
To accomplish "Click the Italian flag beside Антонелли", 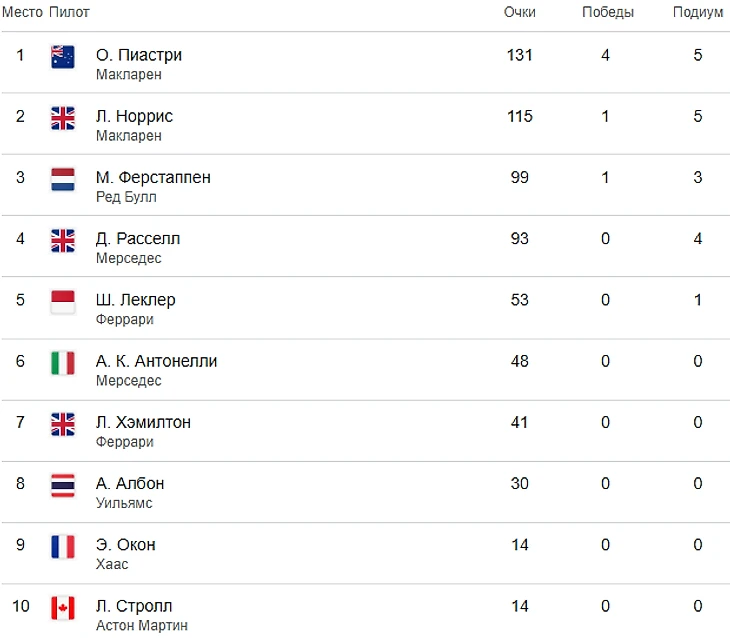I will [x=63, y=363].
